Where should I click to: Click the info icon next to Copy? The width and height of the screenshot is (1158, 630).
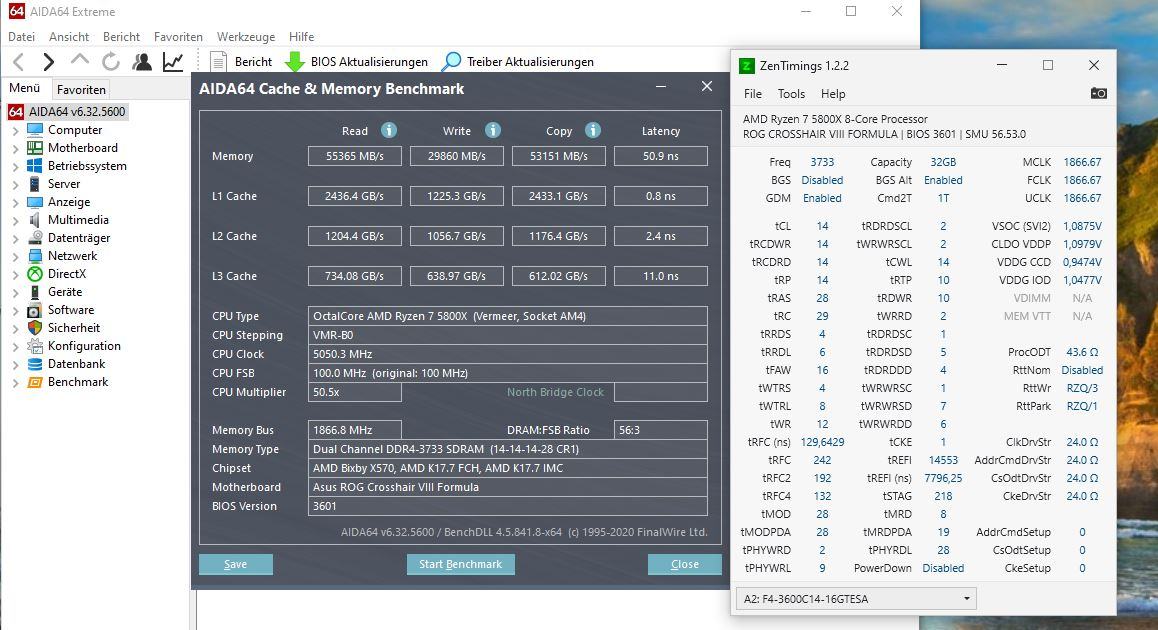[593, 130]
